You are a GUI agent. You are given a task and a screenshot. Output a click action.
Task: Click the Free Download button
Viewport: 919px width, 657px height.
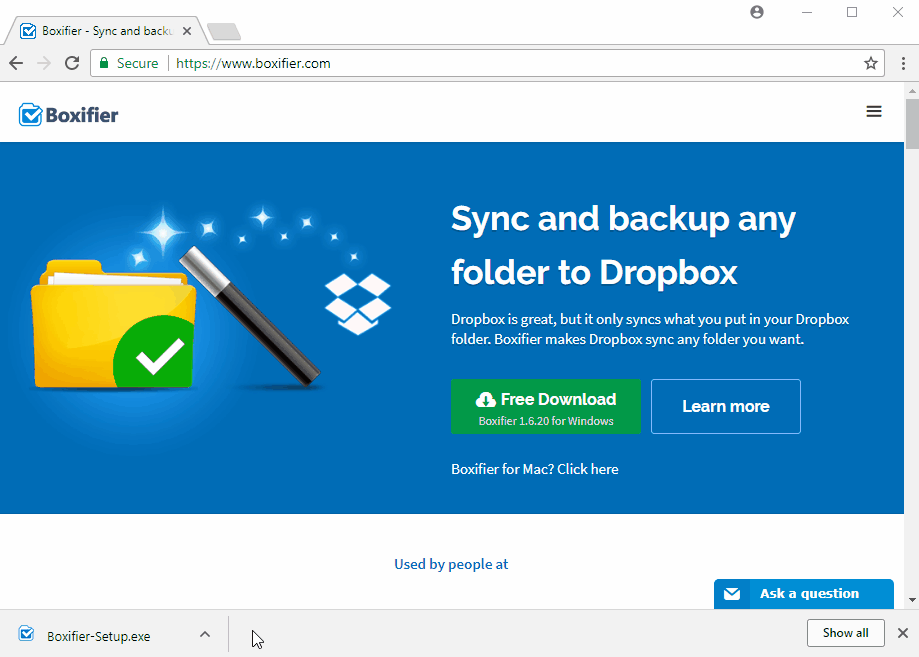pyautogui.click(x=546, y=407)
